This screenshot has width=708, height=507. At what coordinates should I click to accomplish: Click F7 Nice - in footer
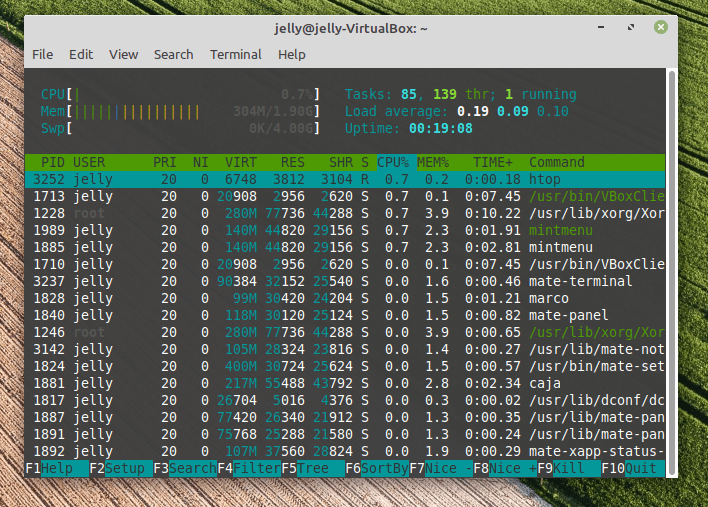(441, 468)
